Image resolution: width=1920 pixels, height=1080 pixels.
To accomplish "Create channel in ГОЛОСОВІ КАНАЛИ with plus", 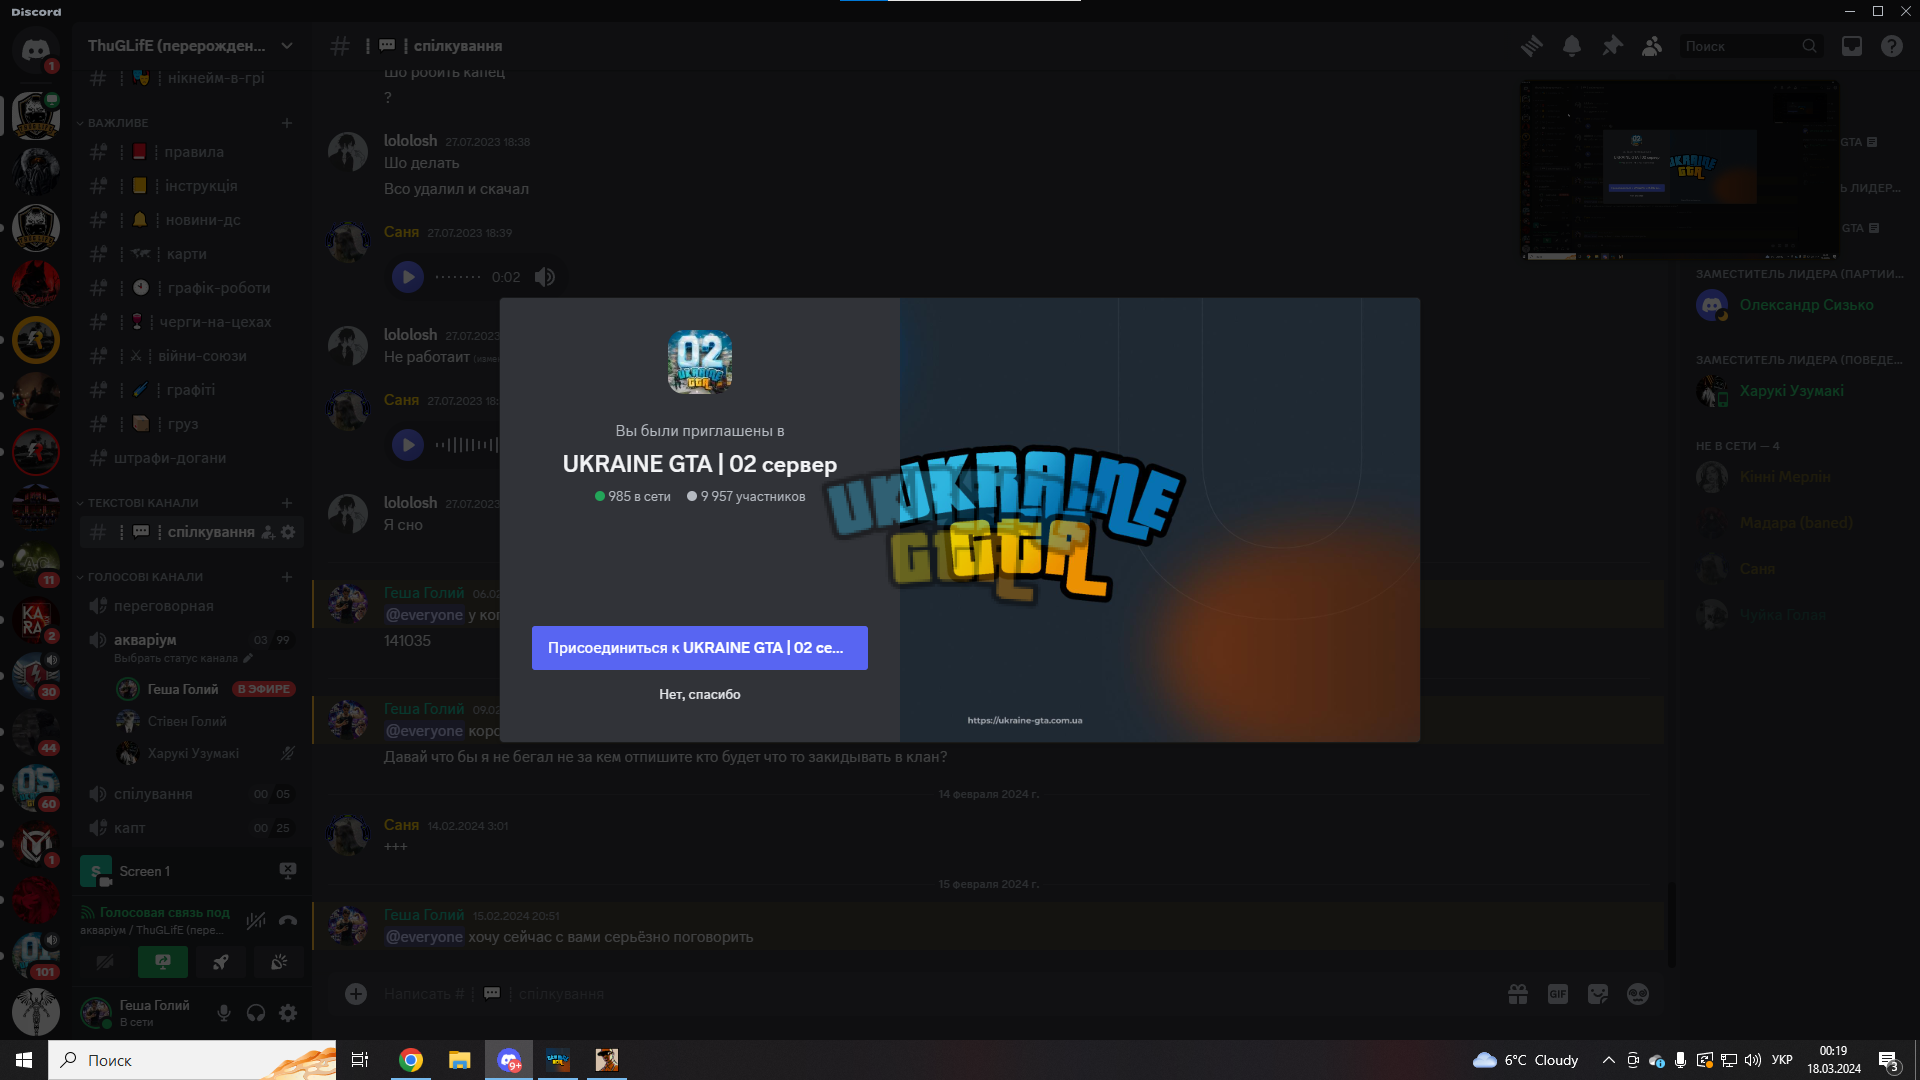I will pos(287,577).
